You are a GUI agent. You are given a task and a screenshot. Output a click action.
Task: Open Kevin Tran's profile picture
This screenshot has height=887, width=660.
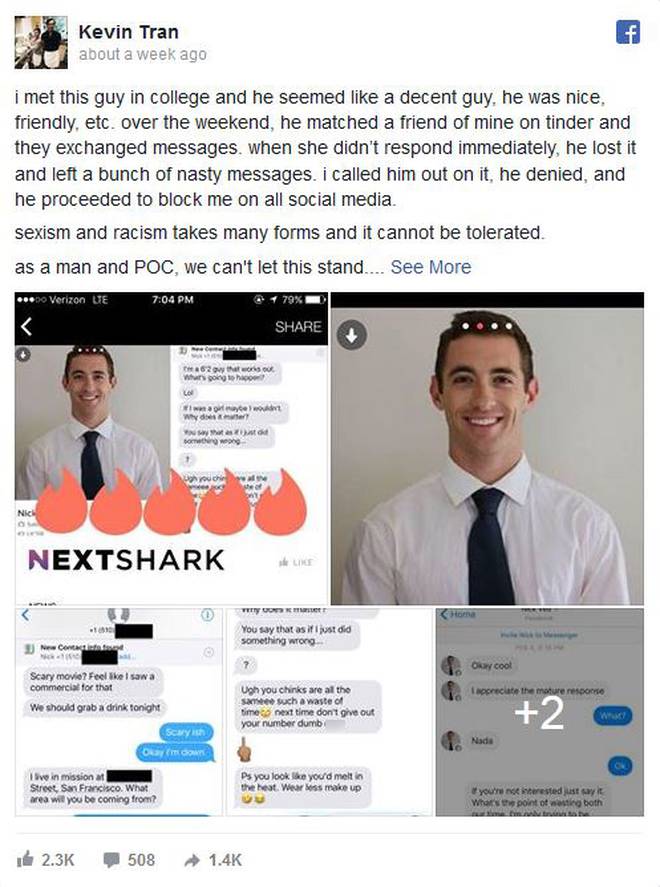tap(41, 42)
